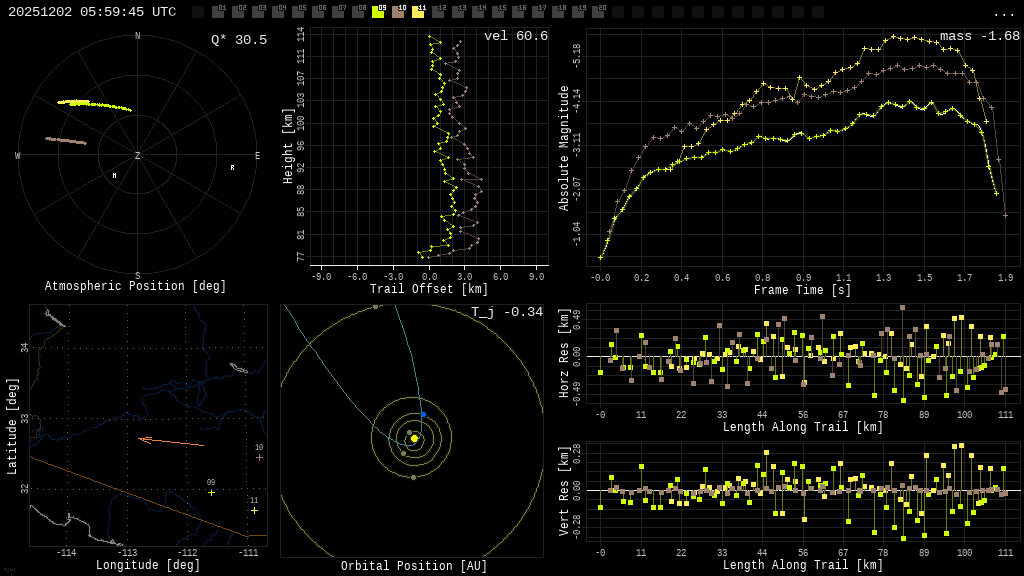Click station 11 cross marker on map
Image resolution: width=1024 pixels, height=576 pixels.
point(254,510)
